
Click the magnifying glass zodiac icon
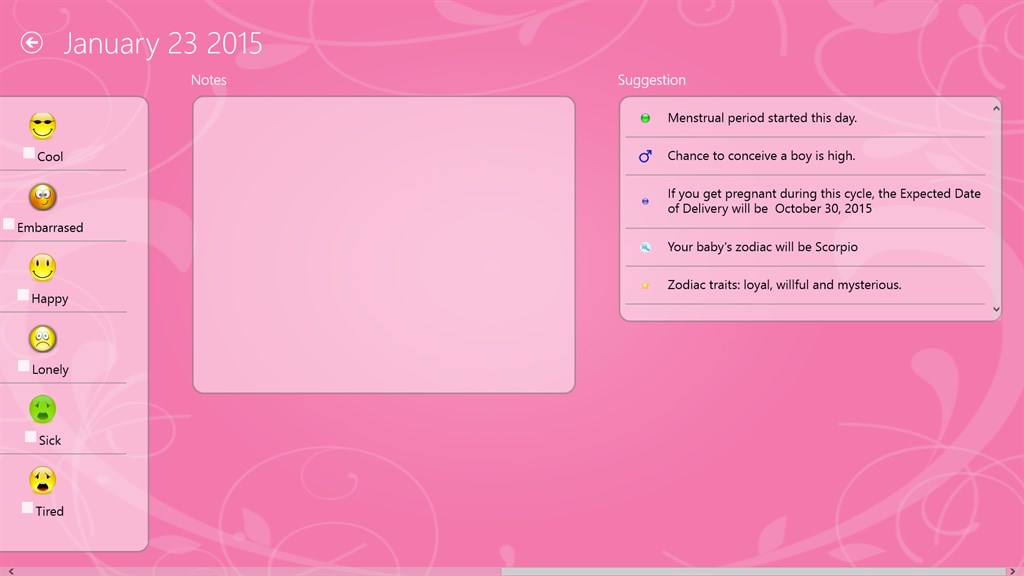point(644,247)
